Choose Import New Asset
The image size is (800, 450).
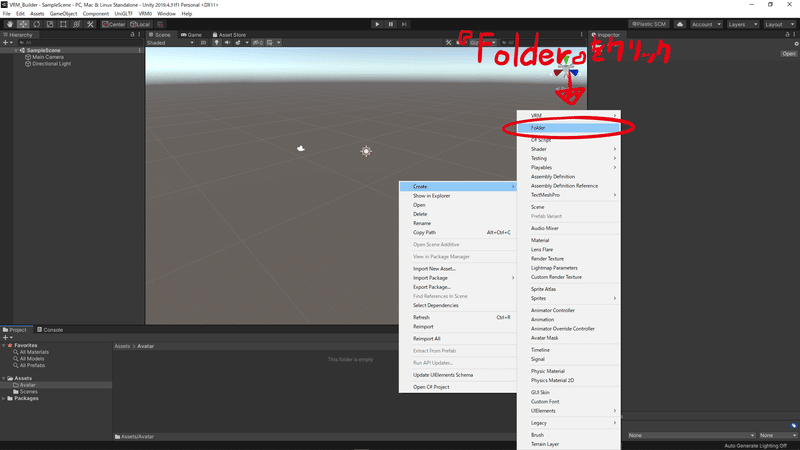tap(458, 269)
